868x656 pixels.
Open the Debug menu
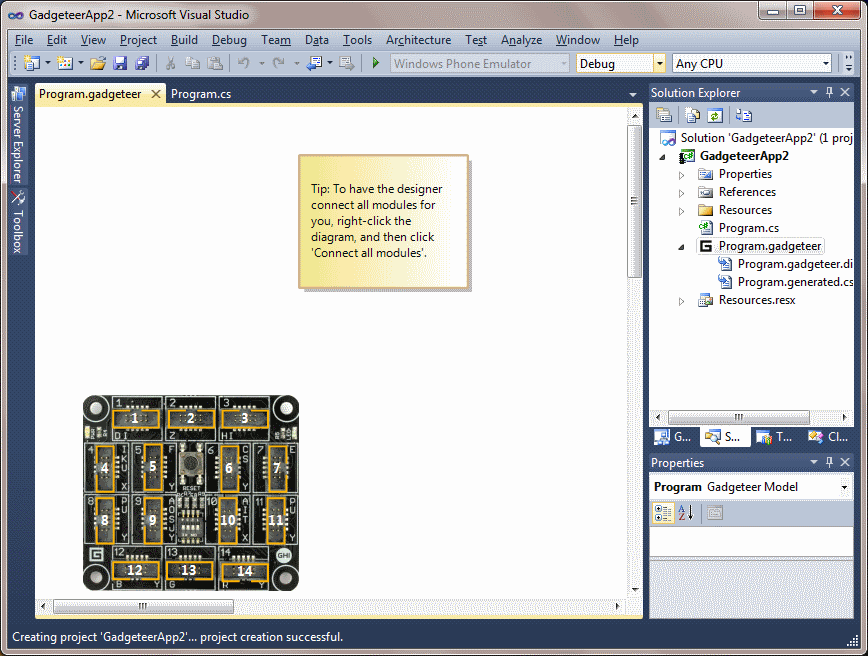[x=229, y=40]
